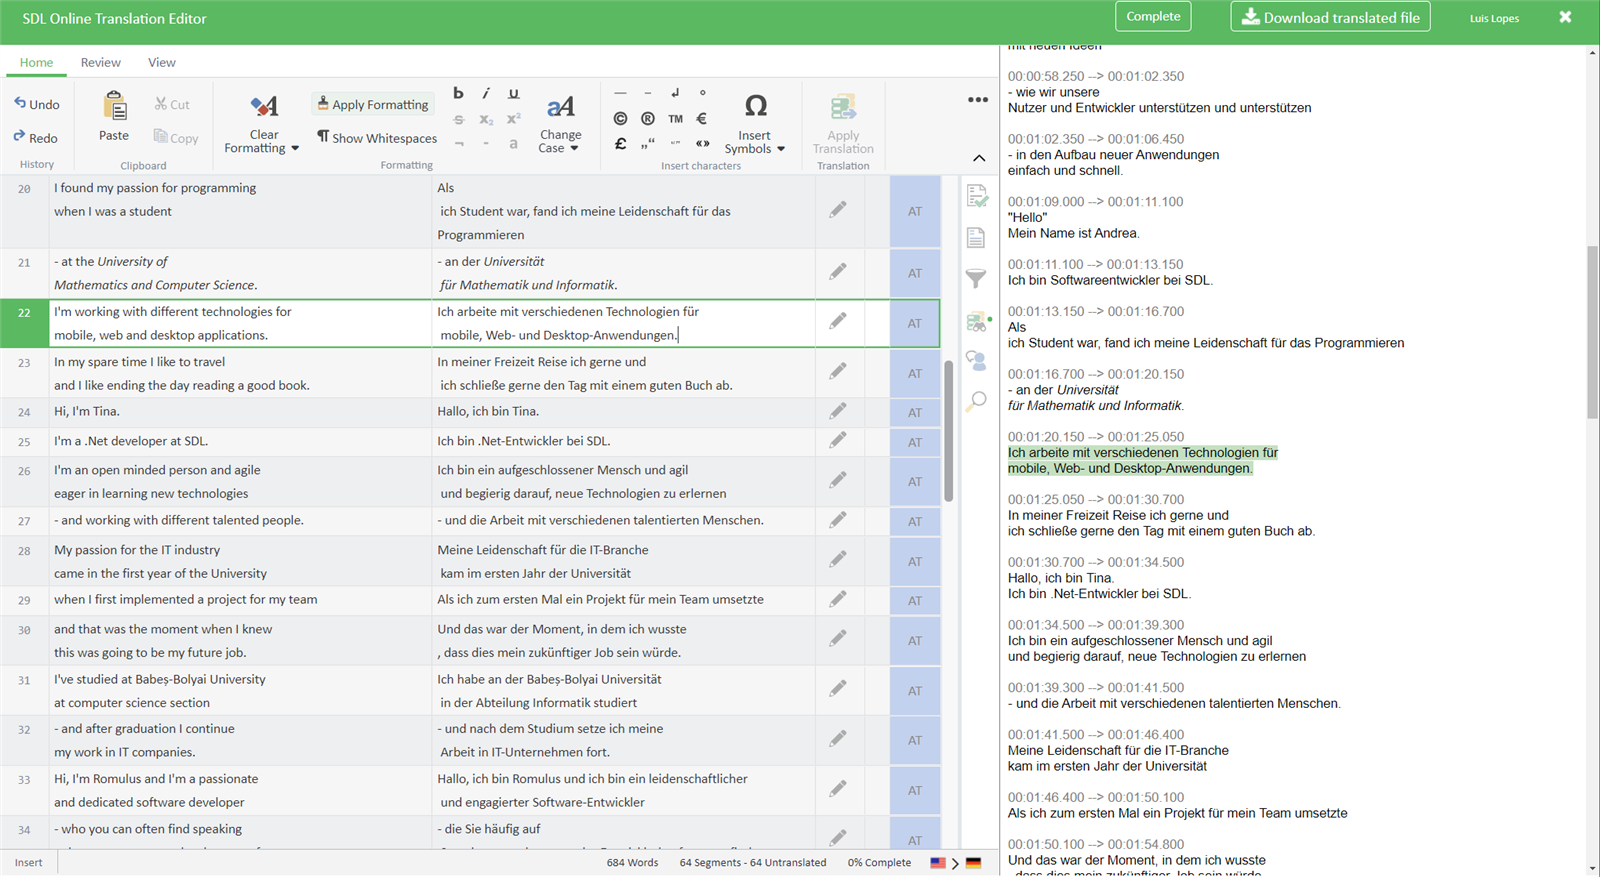This screenshot has width=1600, height=877.
Task: Close the translation editor with the X
Action: (x=1565, y=17)
